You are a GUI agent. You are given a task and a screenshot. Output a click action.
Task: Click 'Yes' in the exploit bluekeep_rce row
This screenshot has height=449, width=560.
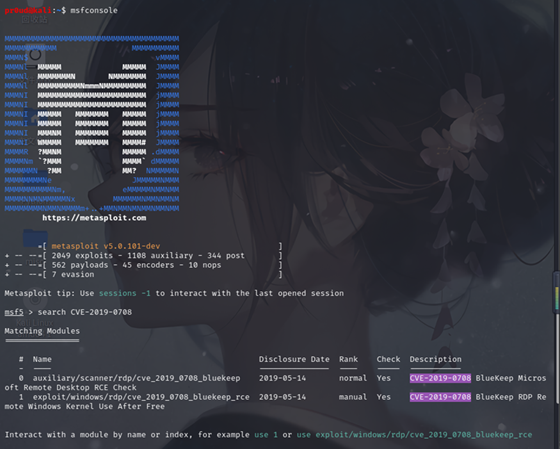pyautogui.click(x=384, y=397)
